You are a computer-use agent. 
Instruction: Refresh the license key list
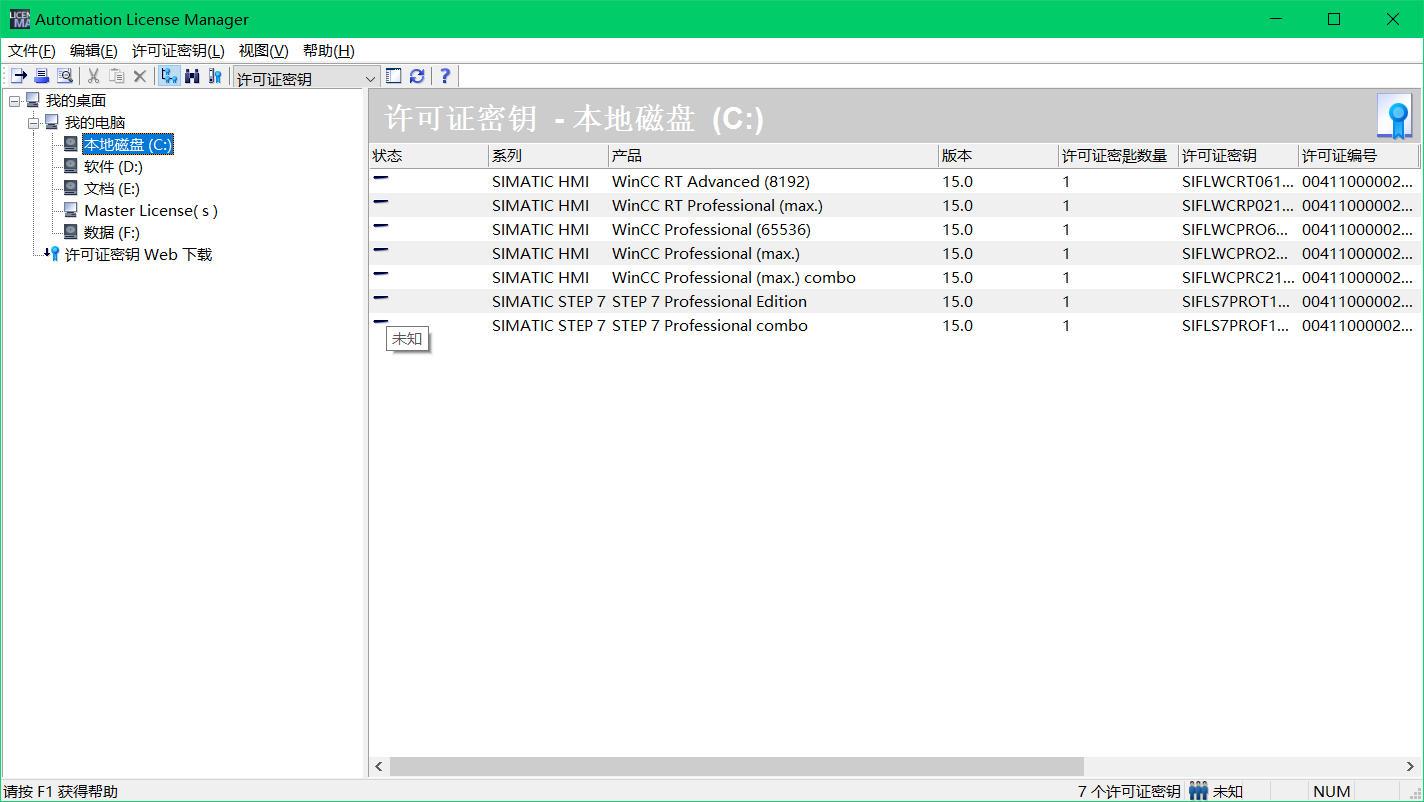click(417, 76)
